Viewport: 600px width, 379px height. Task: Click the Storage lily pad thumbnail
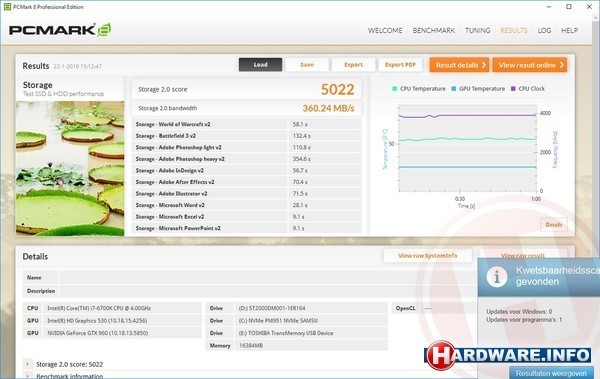pos(70,168)
